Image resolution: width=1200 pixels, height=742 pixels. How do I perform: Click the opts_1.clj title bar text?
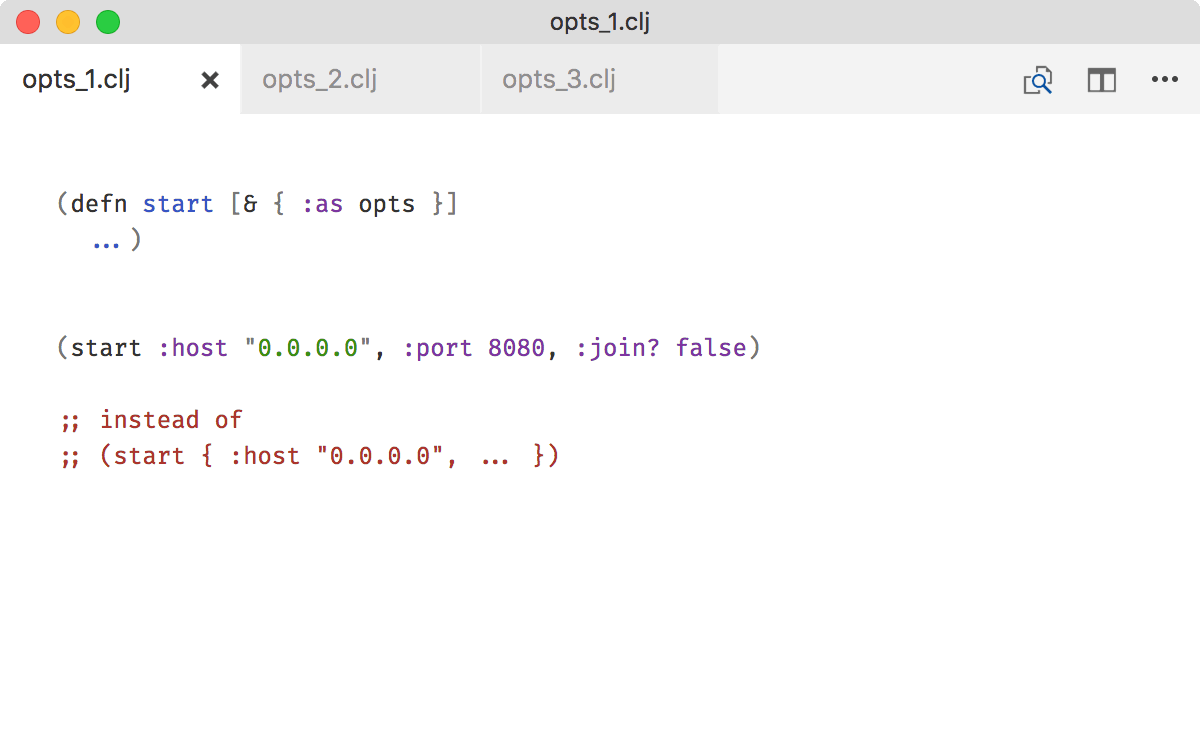click(598, 21)
